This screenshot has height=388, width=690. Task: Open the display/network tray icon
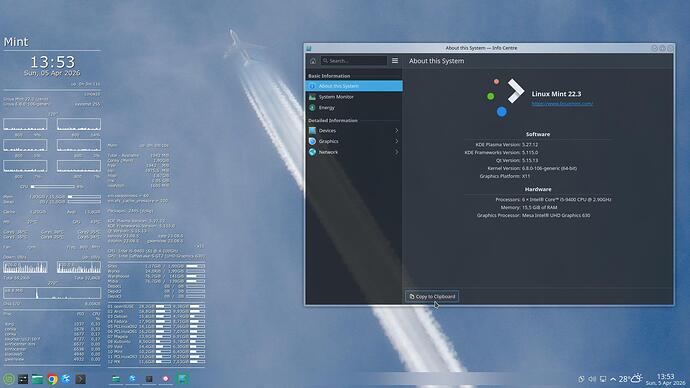[603, 379]
